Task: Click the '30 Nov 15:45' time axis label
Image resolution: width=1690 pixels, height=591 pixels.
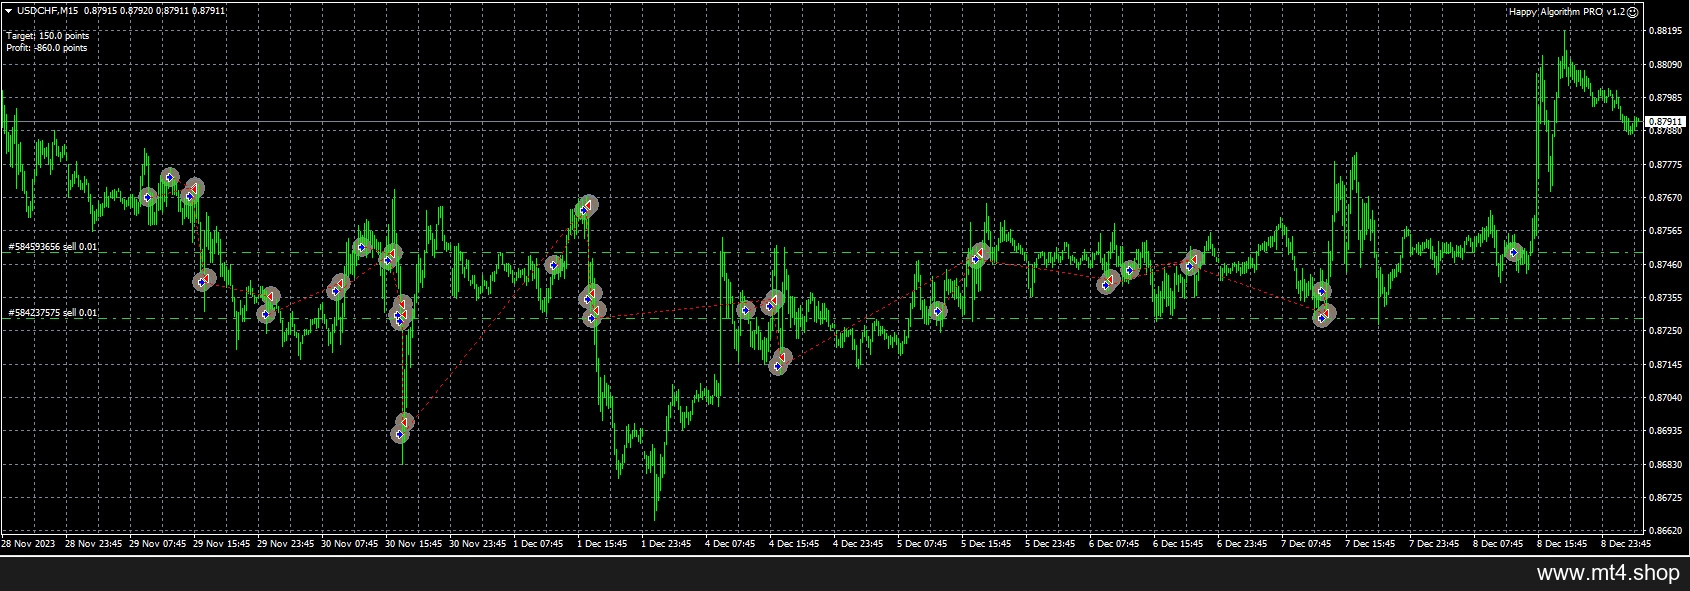Action: 414,545
